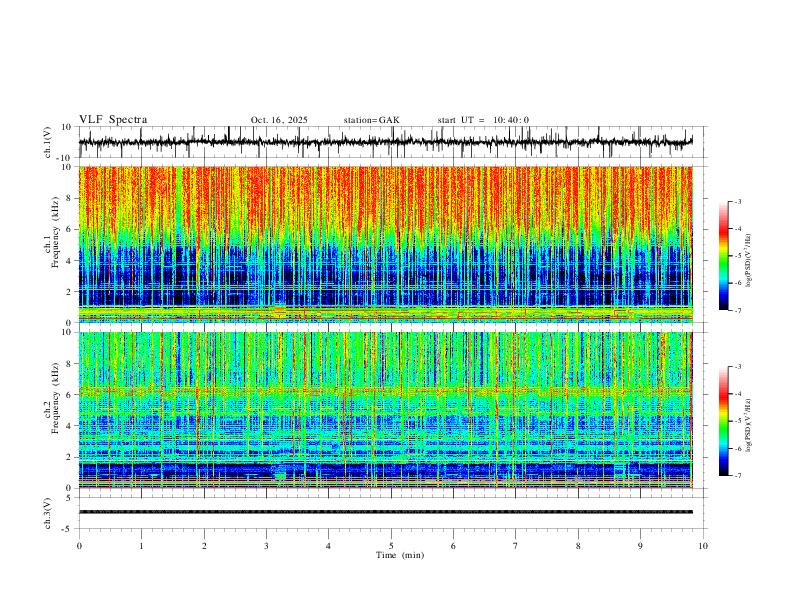Select the 'start UT = 10:40:0' text
Screen dimensions: 792x612
[483, 120]
